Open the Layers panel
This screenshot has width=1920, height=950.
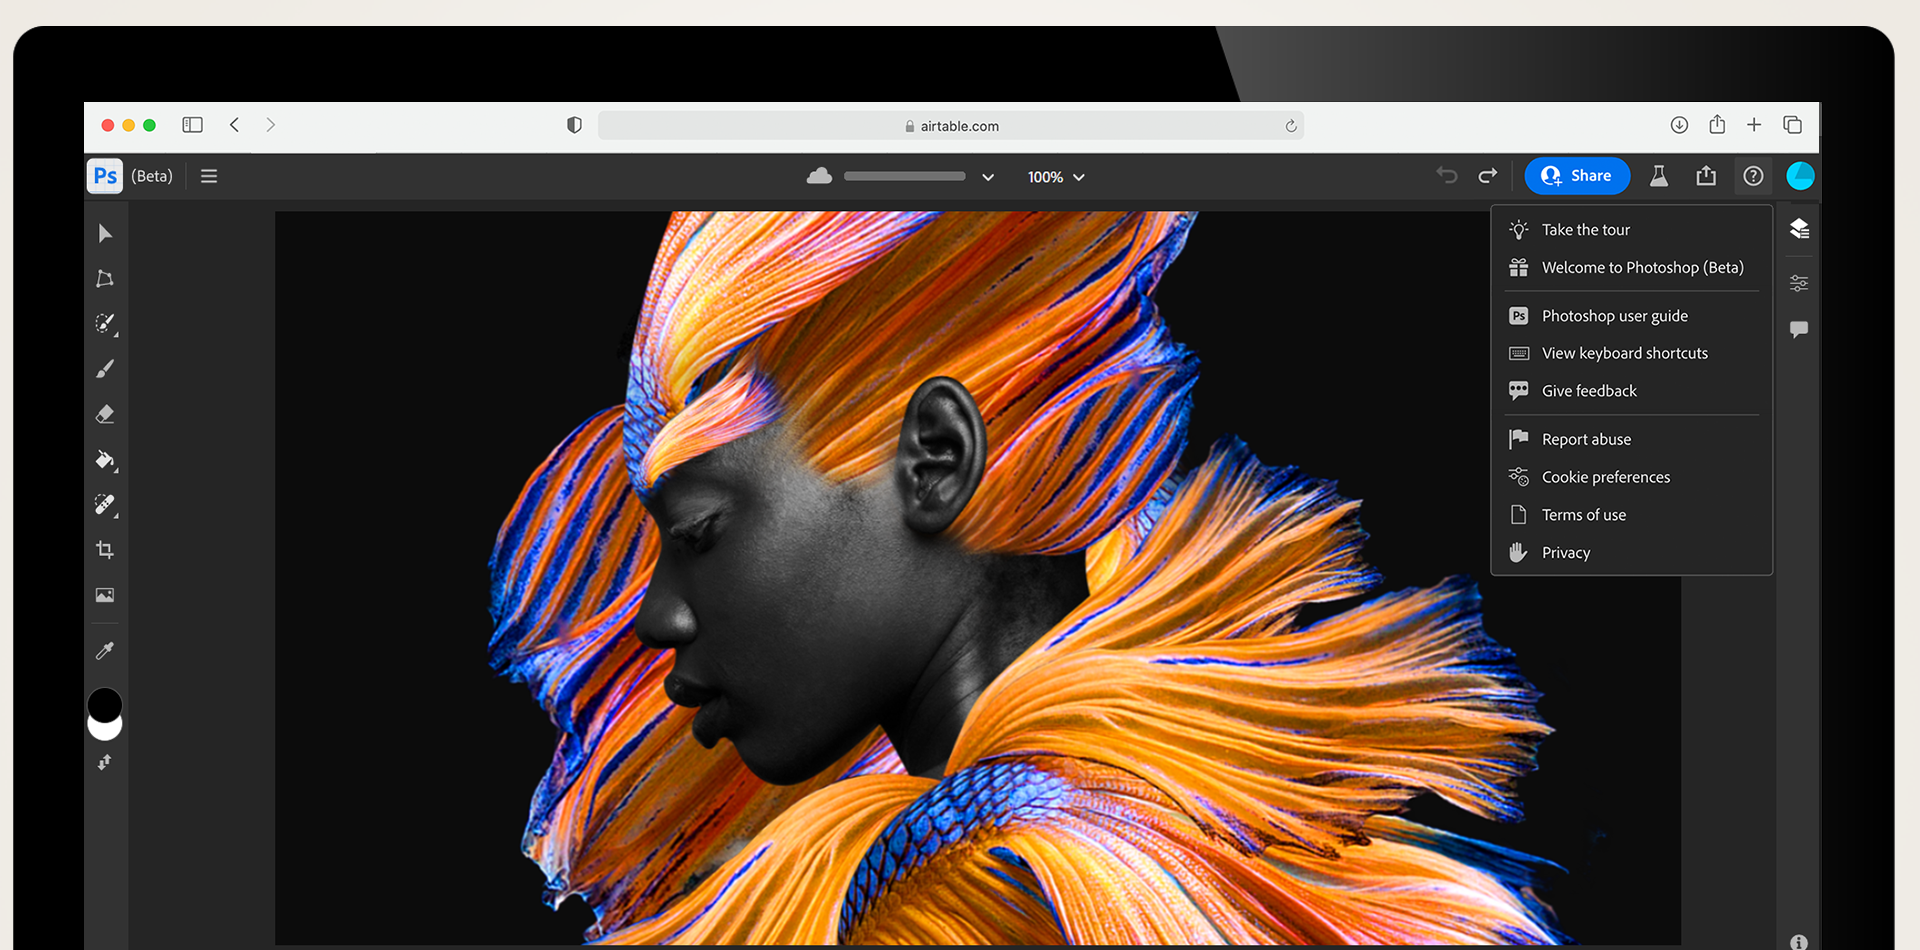1798,229
